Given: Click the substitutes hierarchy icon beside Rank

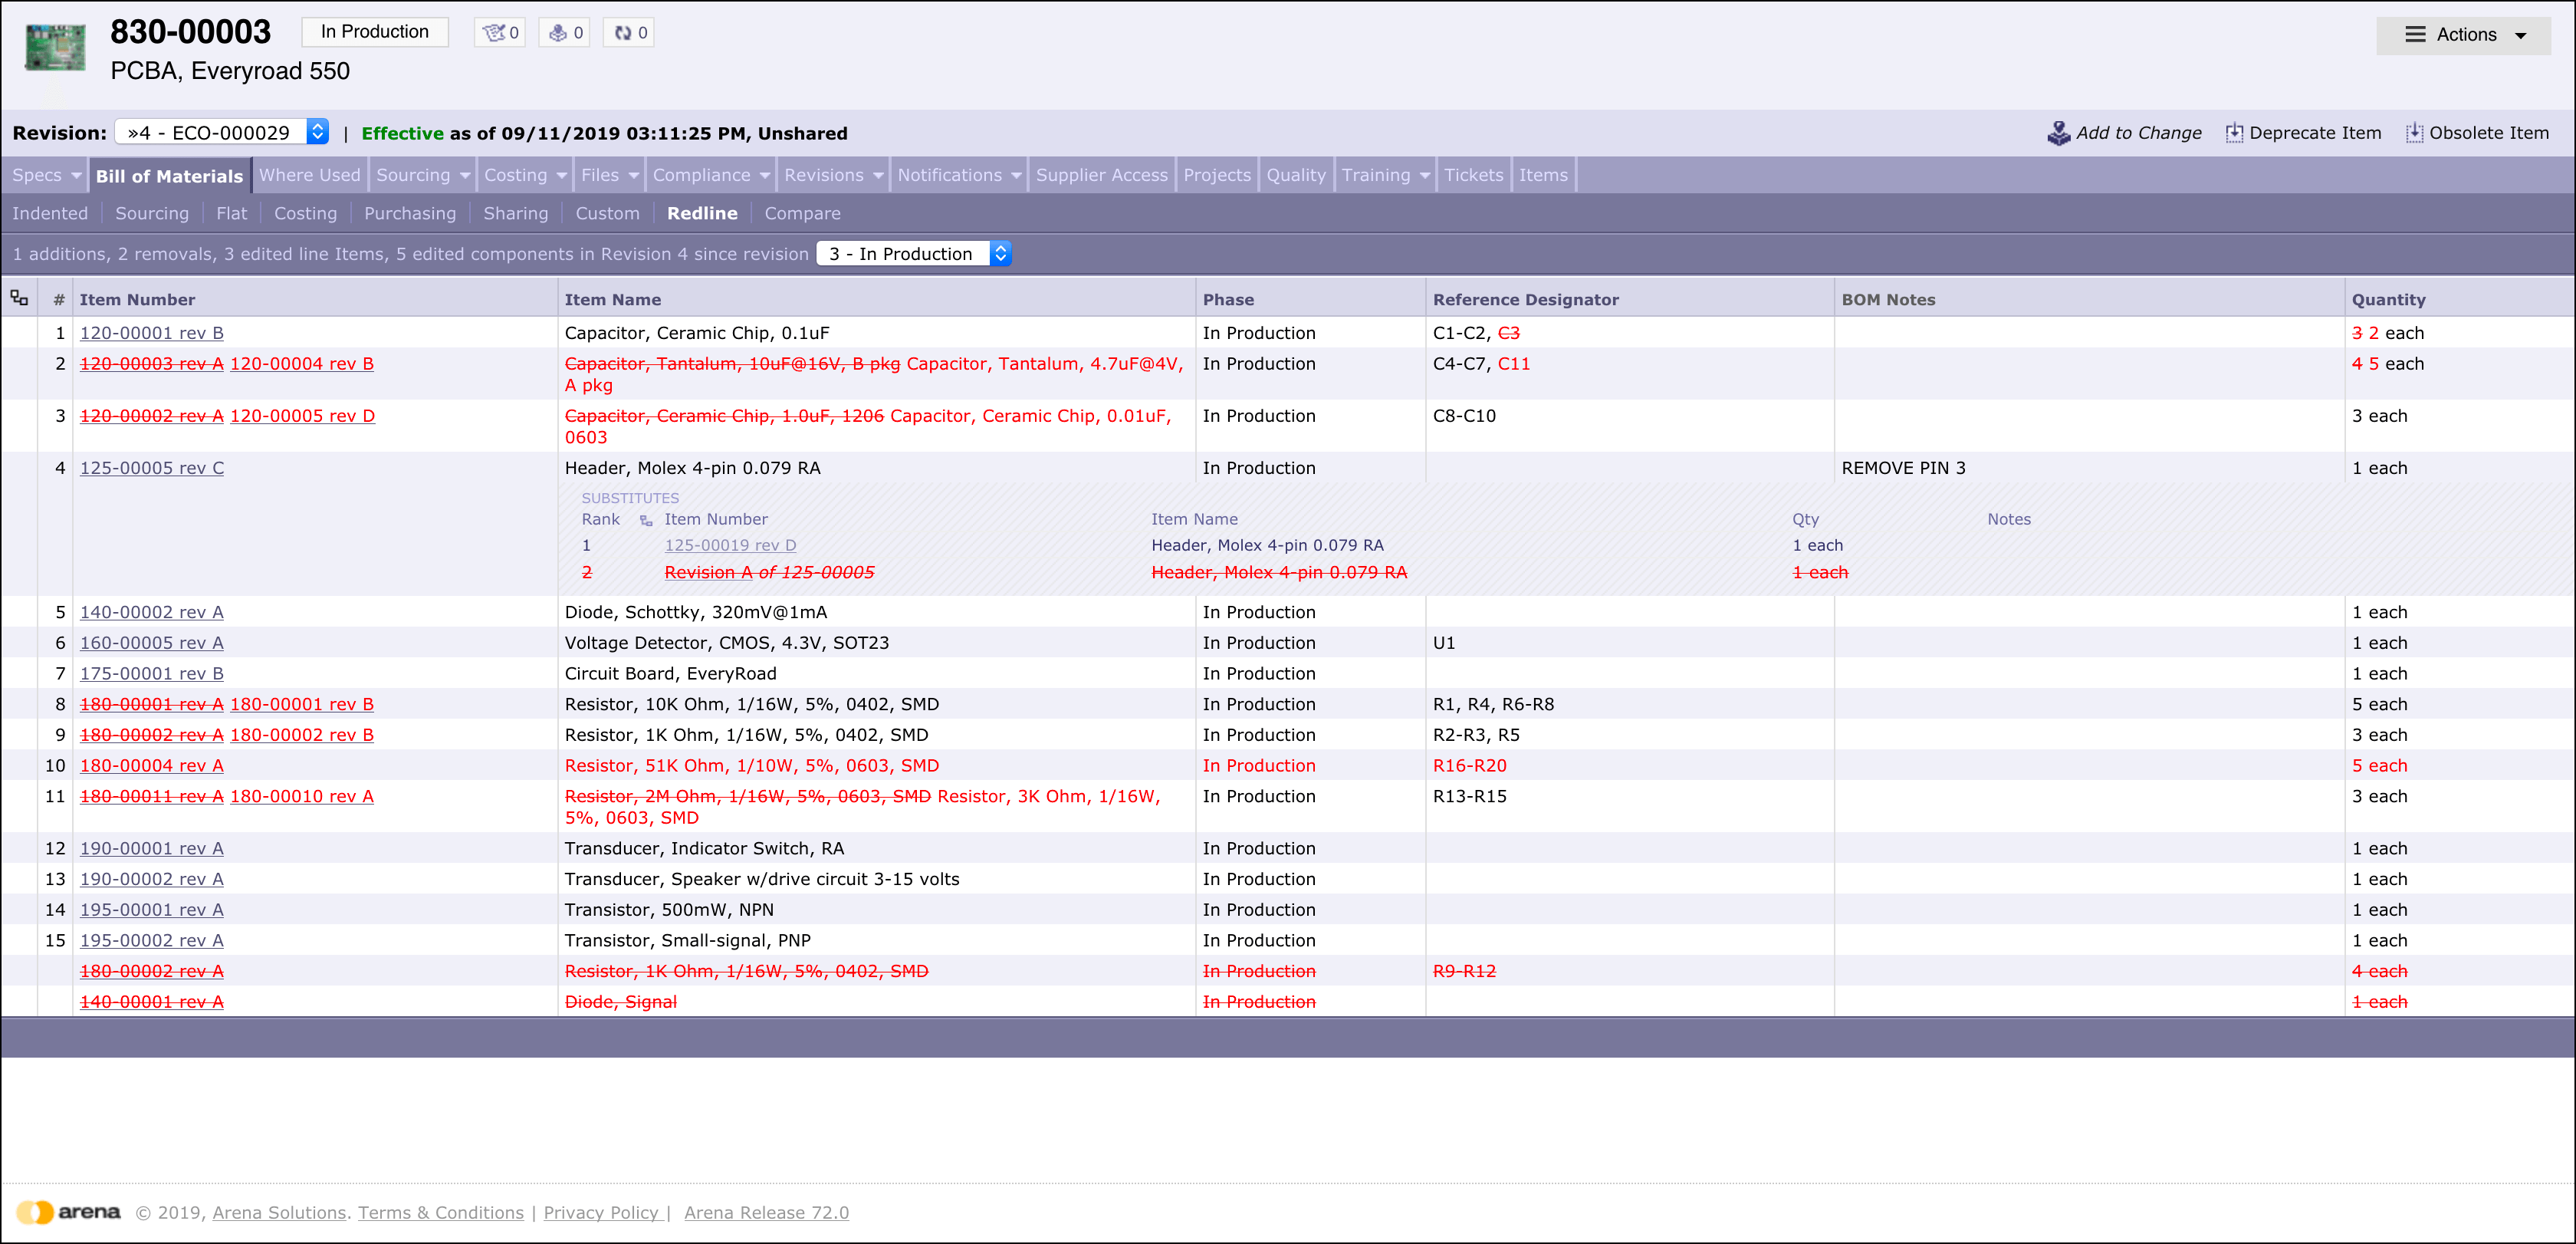Looking at the screenshot, I should tap(646, 520).
